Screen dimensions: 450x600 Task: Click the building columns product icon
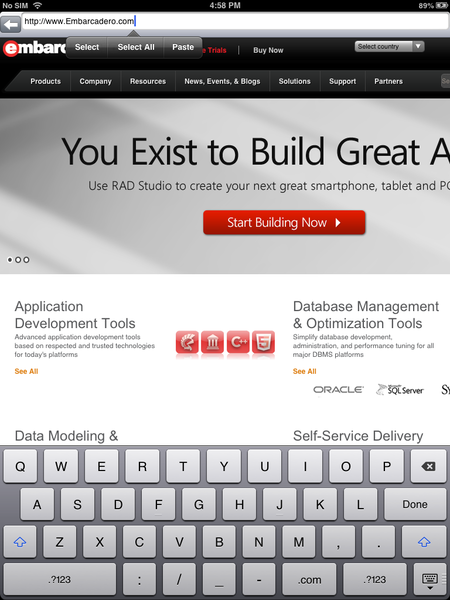212,342
